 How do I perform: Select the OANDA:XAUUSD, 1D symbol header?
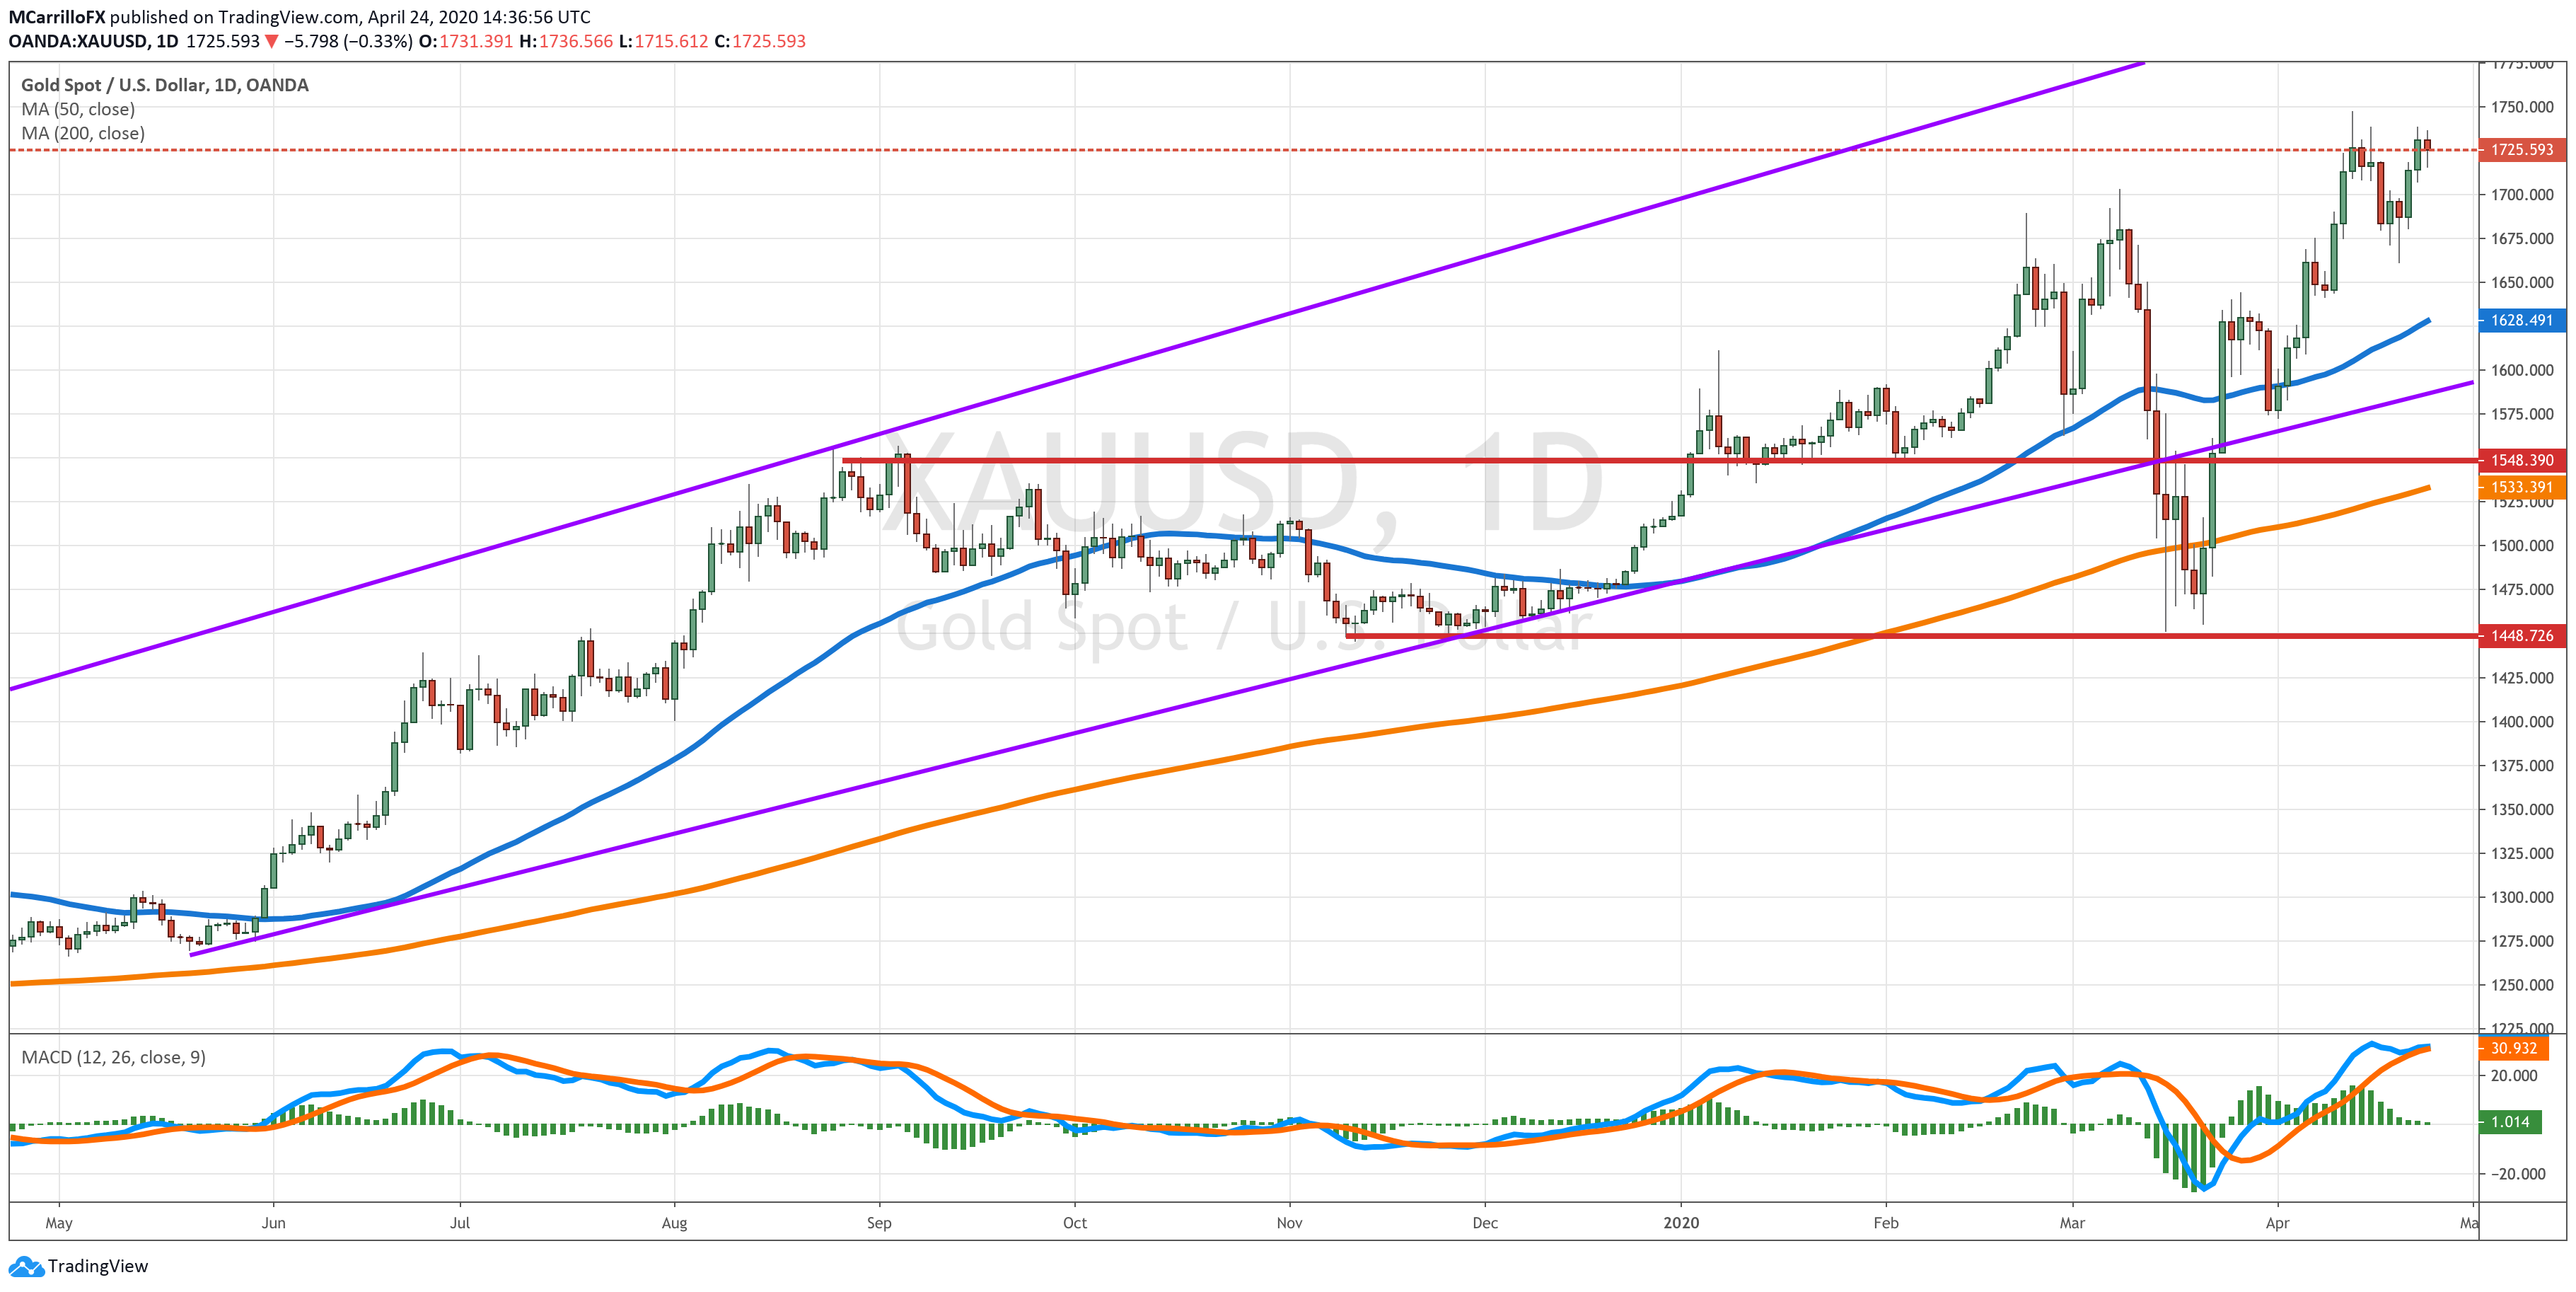(x=94, y=41)
